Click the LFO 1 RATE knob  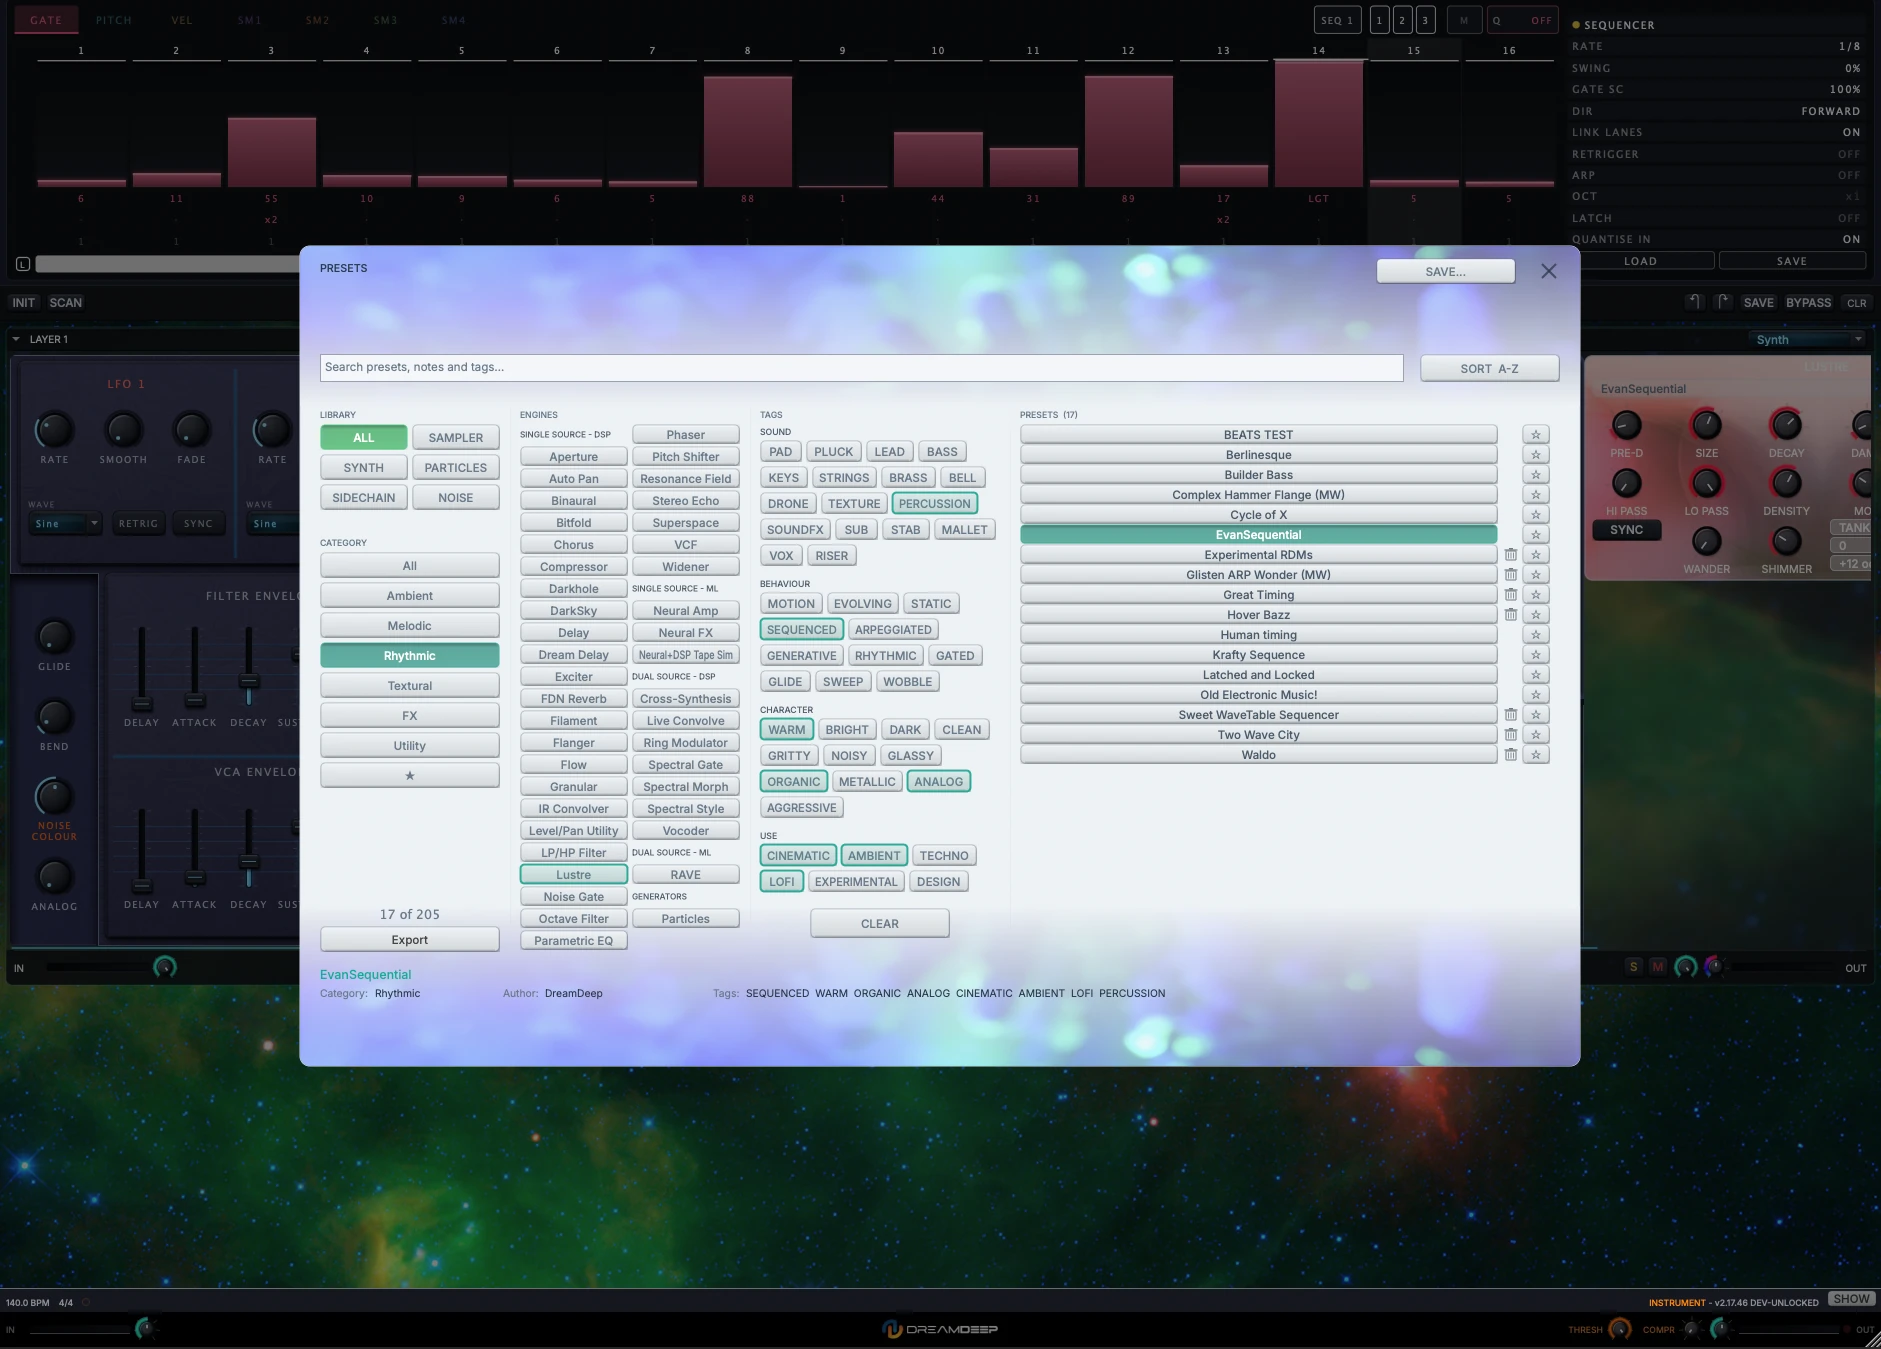click(54, 430)
